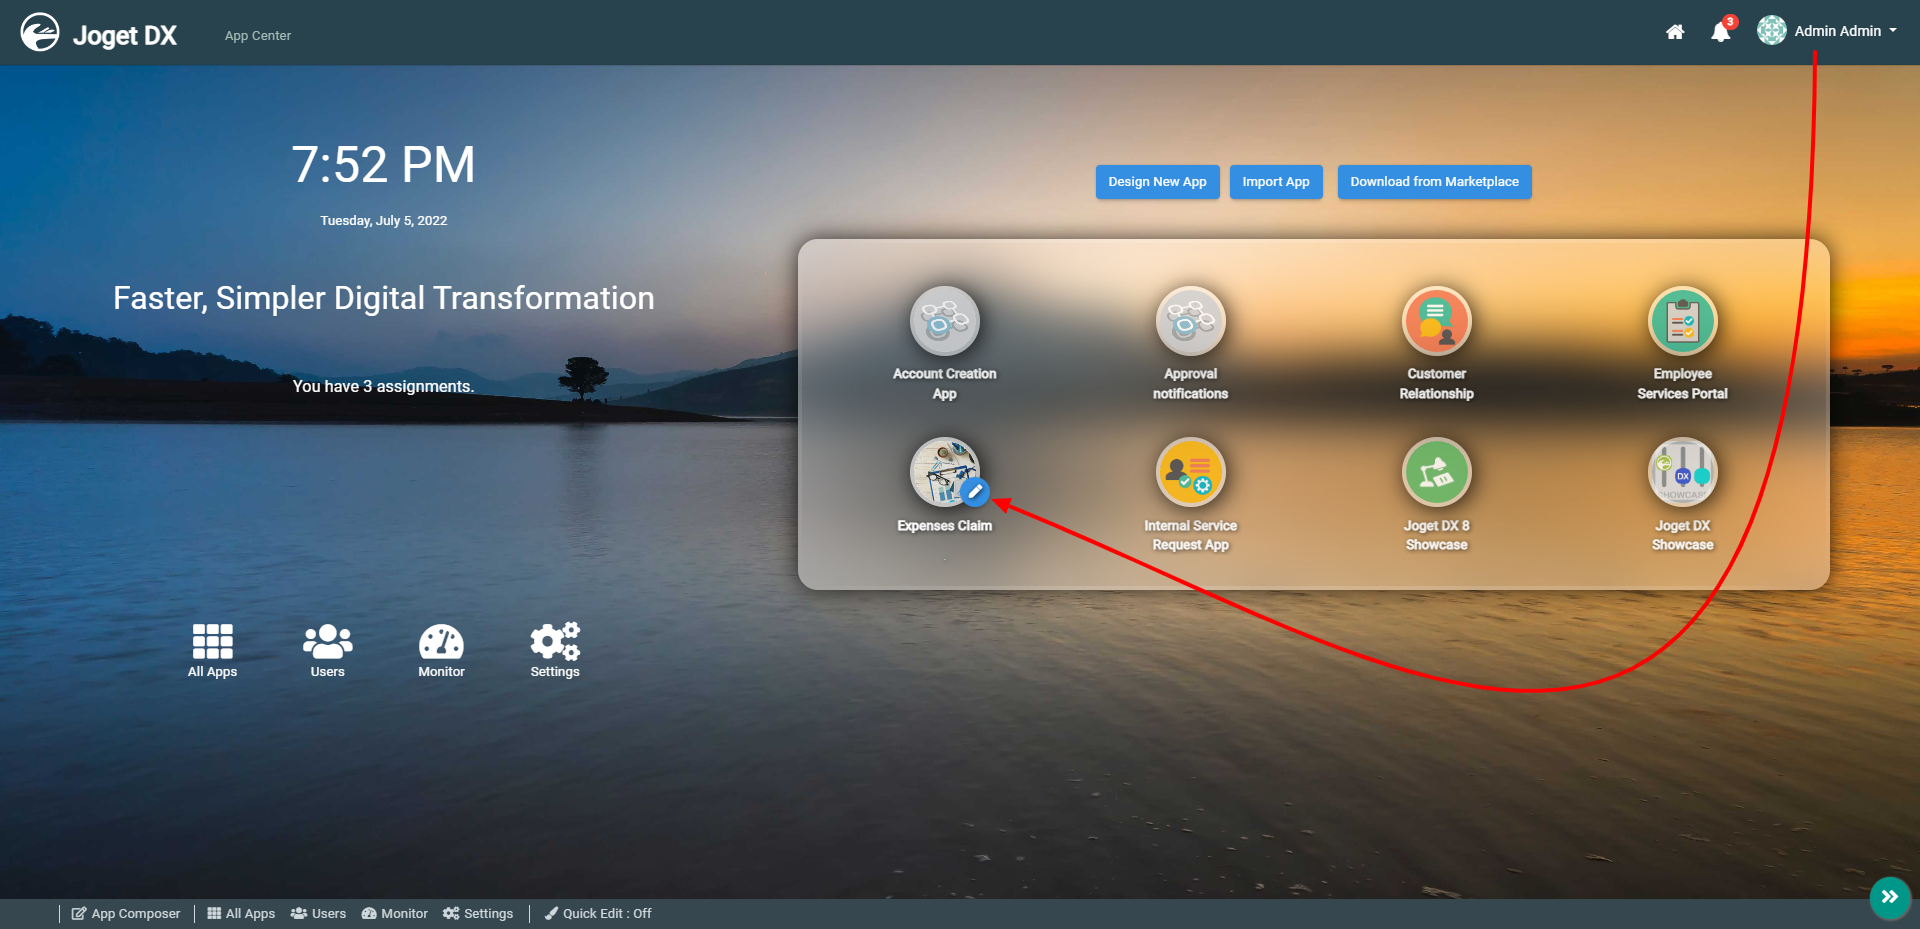Image resolution: width=1920 pixels, height=929 pixels.
Task: Click the 'Employee Services Portal' label
Action: pyautogui.click(x=1683, y=384)
